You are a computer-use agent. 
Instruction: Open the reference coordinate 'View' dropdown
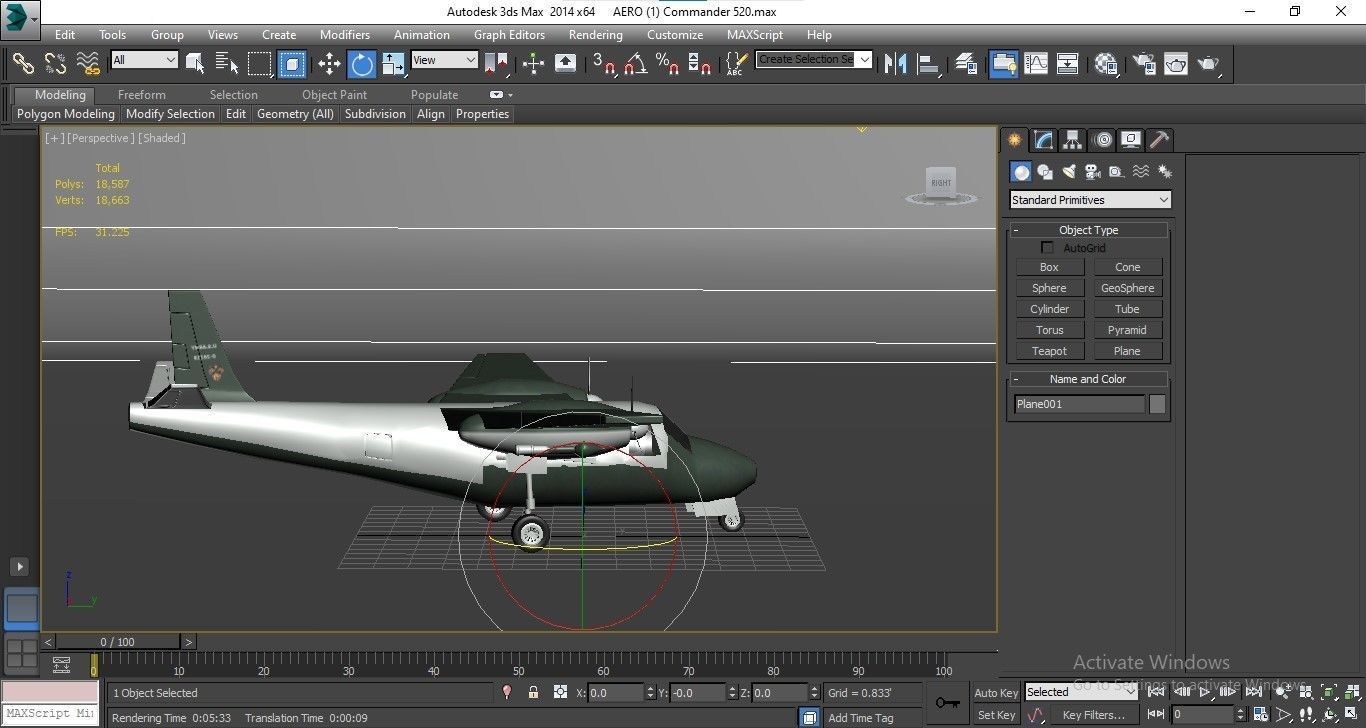coord(444,60)
